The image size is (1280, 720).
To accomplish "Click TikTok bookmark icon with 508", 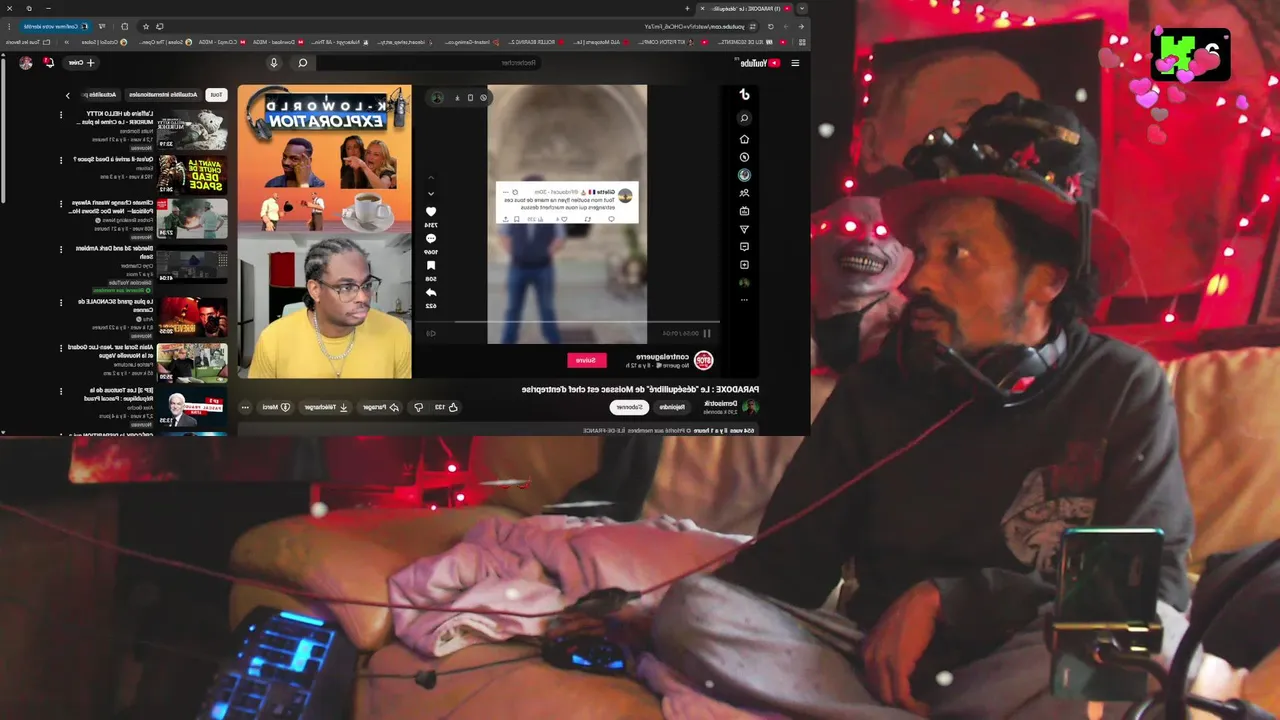I will tap(431, 266).
